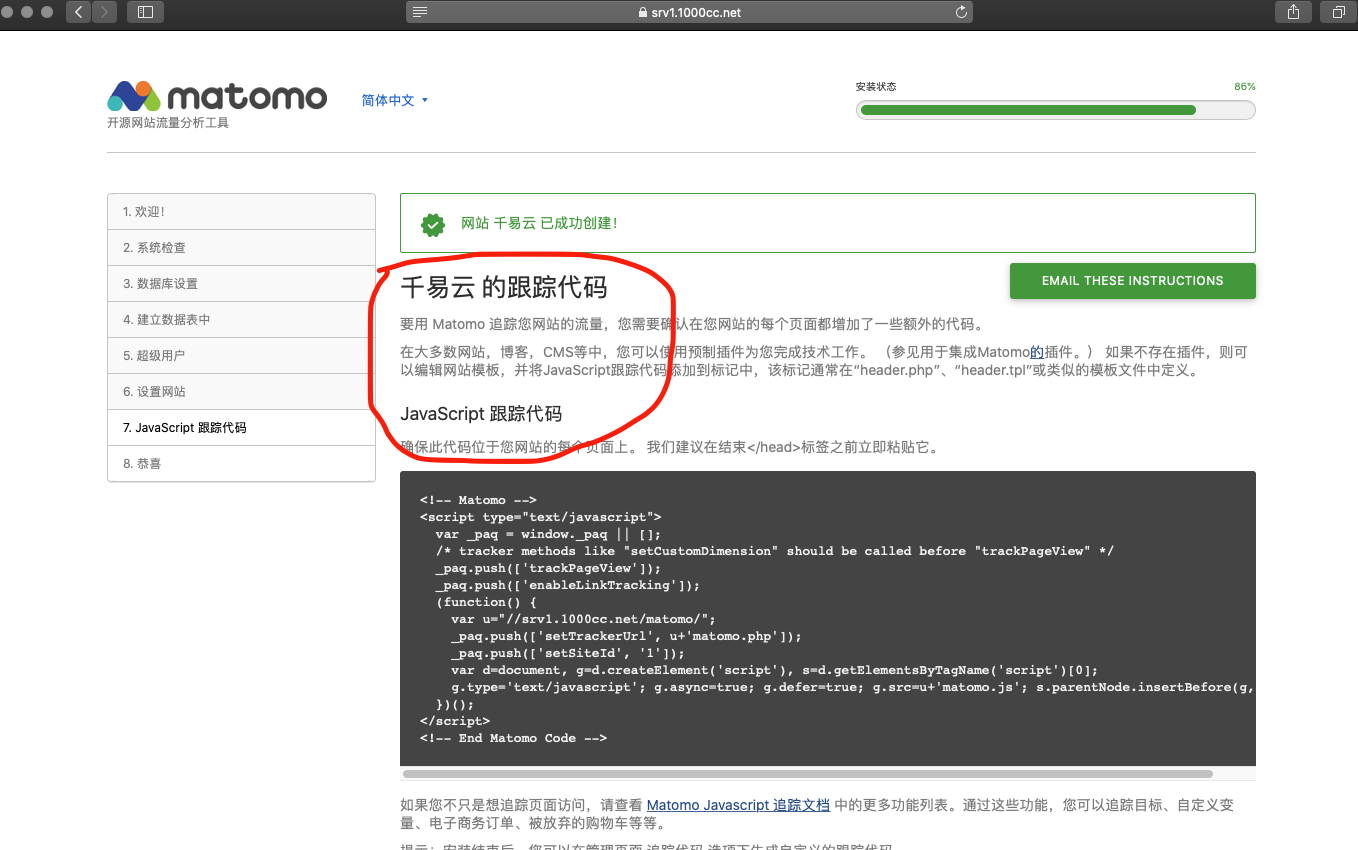1358x850 pixels.
Task: Select step 8. 恭喜
Action: (241, 464)
